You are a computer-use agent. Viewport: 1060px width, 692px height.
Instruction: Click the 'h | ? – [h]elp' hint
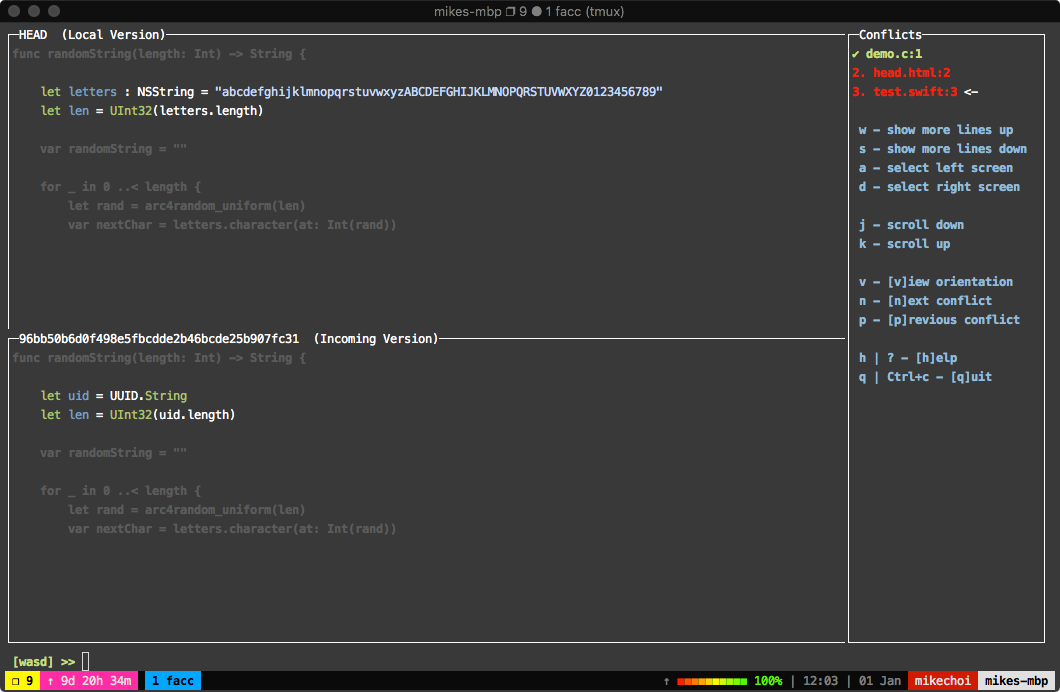tap(908, 357)
